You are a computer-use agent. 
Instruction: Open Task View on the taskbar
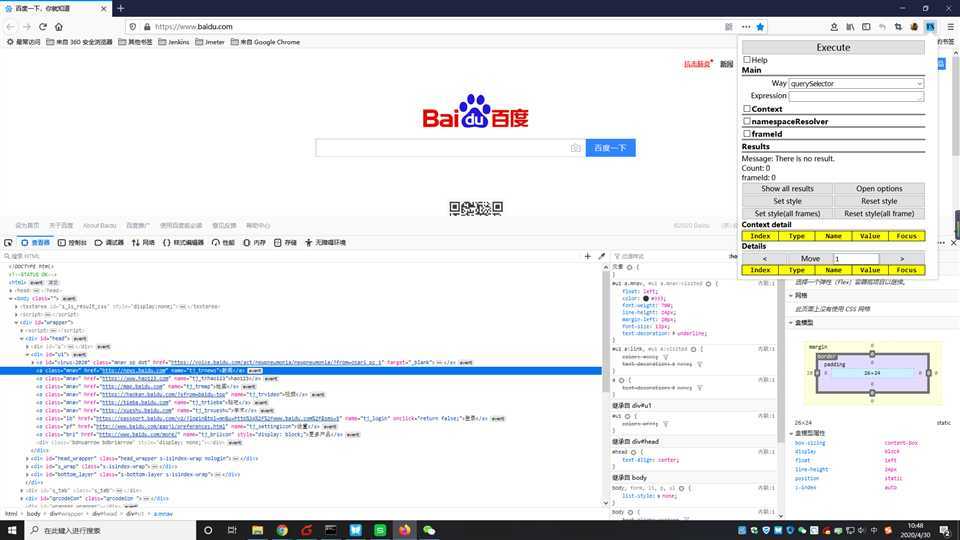point(232,530)
